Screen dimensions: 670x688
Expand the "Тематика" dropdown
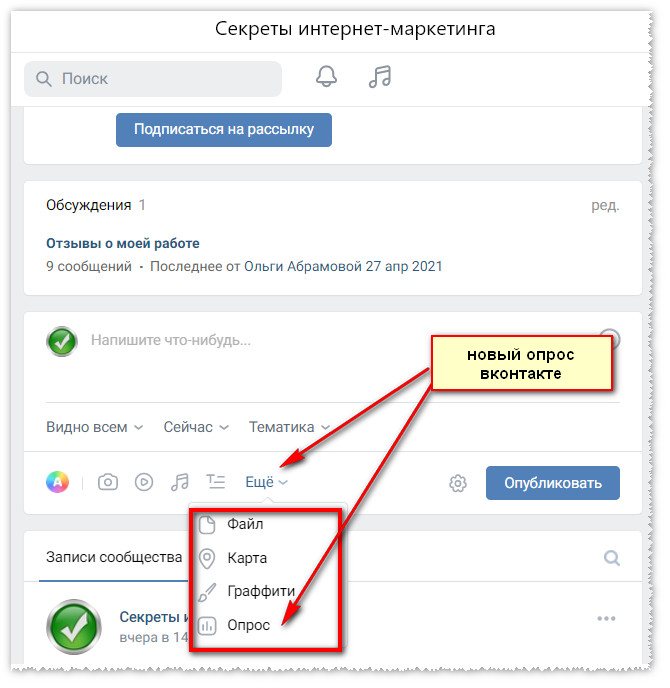click(290, 428)
